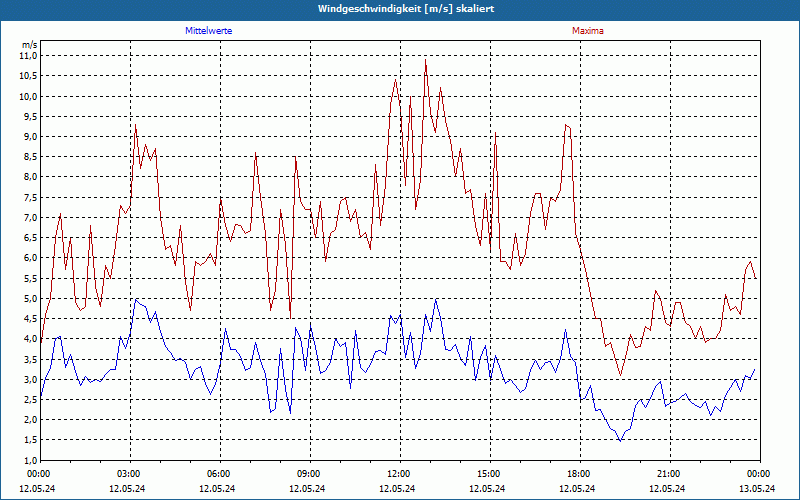800x500 pixels.
Task: Click the 9,5 y-axis label
Action: coord(31,116)
